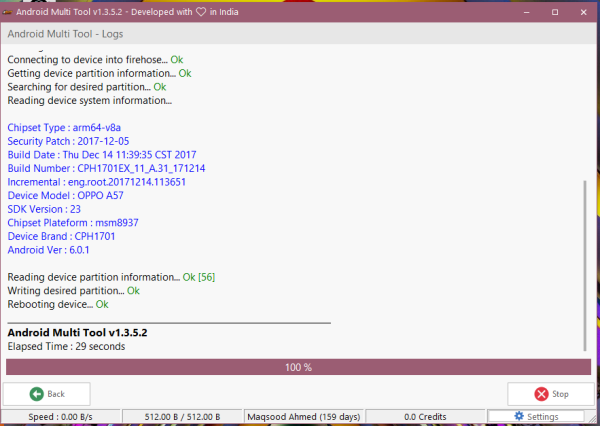Click the Speed : 0.00 B/s status entry
This screenshot has height=426, width=600.
tap(60, 417)
